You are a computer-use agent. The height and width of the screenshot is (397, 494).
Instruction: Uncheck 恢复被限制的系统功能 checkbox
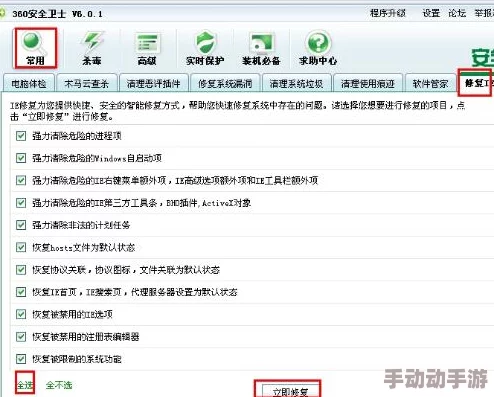tap(21, 359)
